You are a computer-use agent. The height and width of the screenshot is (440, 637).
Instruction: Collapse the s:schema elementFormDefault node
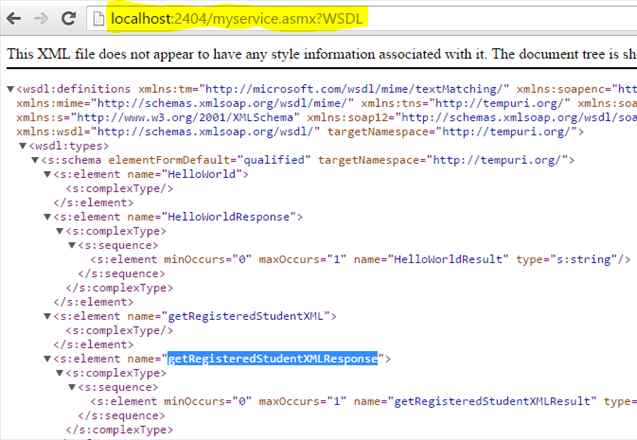pos(35,160)
